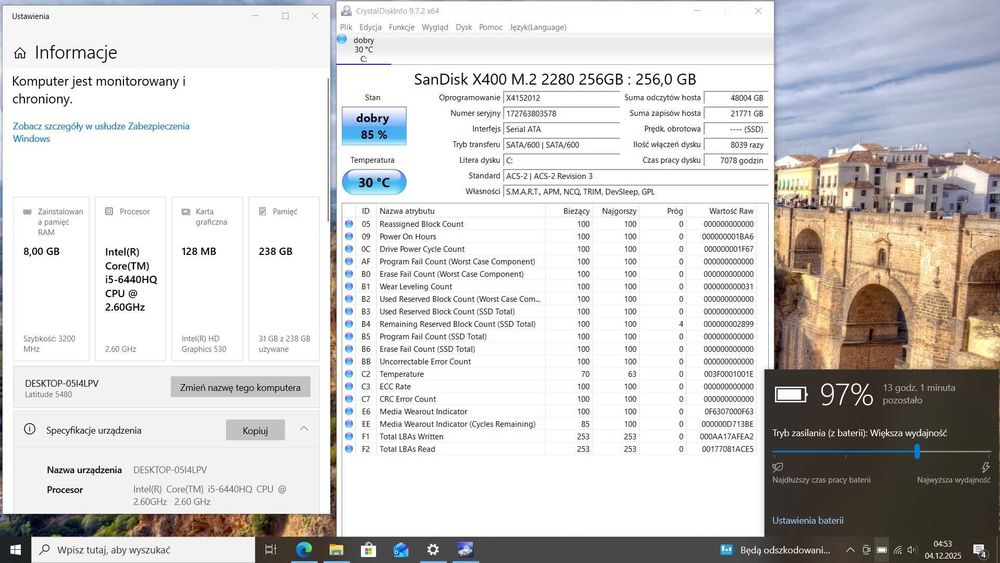The image size is (1000, 563).
Task: Click the battery icon in the system tray
Action: [x=882, y=550]
